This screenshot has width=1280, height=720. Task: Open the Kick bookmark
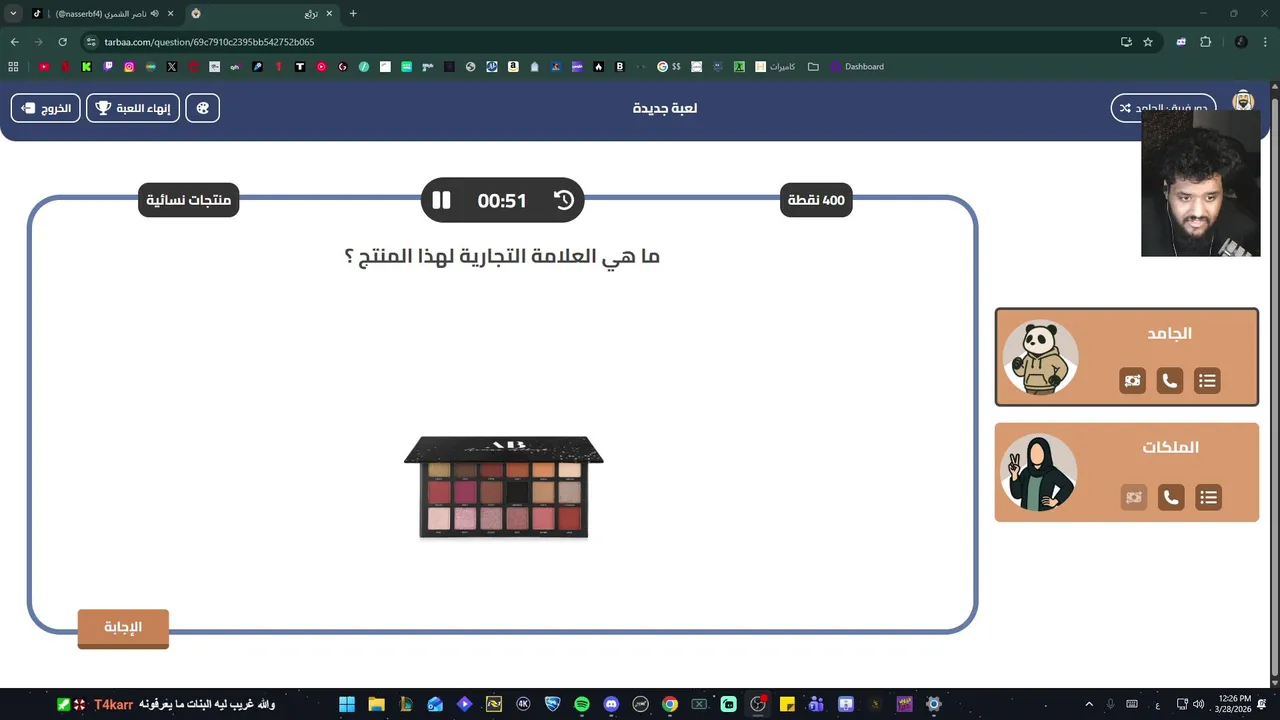pos(87,67)
